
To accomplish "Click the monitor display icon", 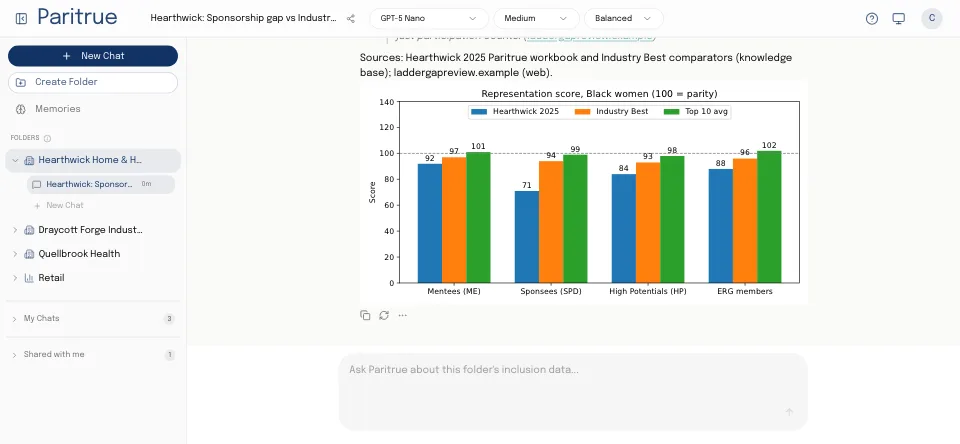I will [x=898, y=18].
